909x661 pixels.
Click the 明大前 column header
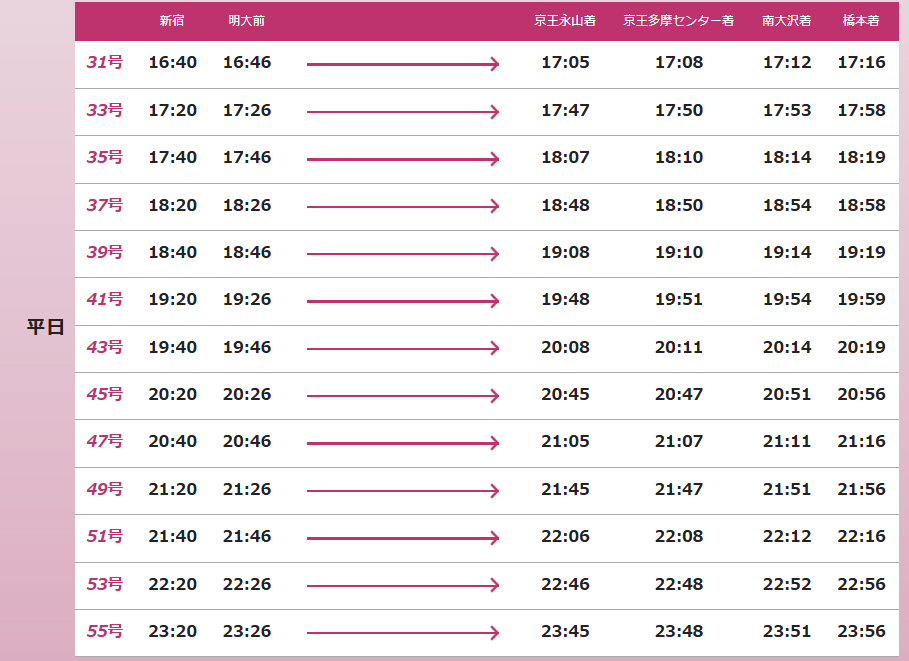[246, 21]
